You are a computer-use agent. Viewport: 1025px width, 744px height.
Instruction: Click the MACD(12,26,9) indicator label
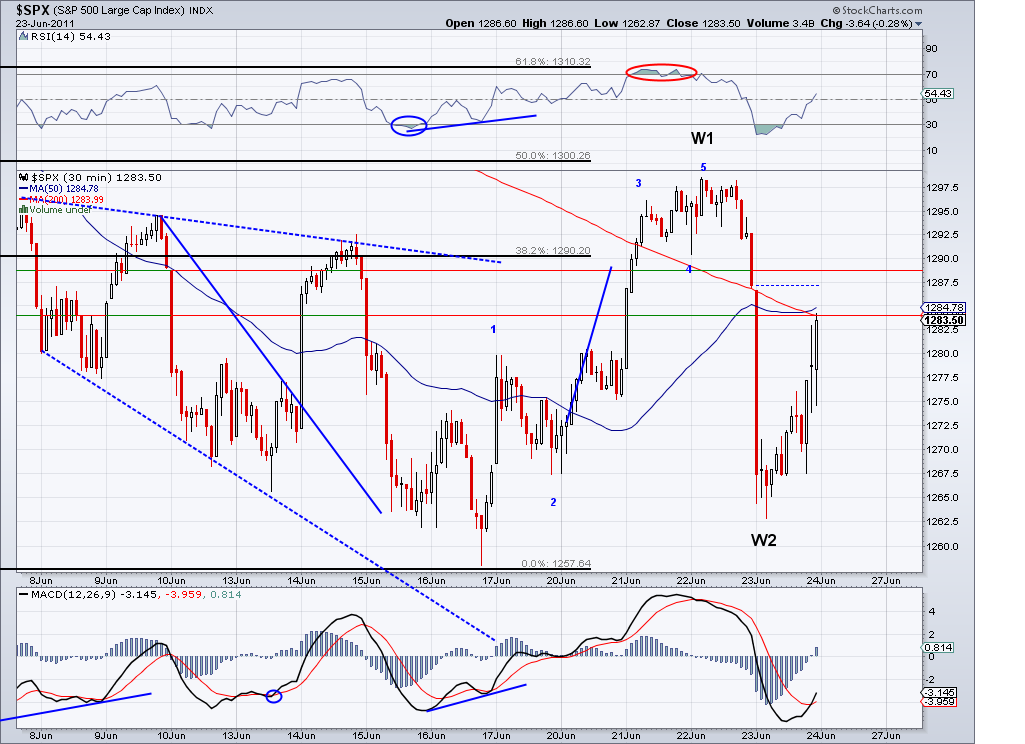coord(75,595)
